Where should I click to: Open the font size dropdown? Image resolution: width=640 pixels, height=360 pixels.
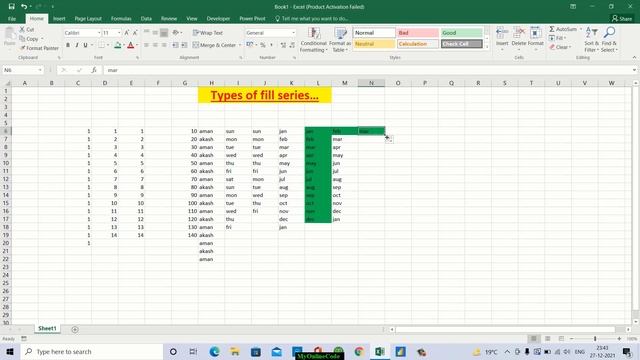(119, 33)
